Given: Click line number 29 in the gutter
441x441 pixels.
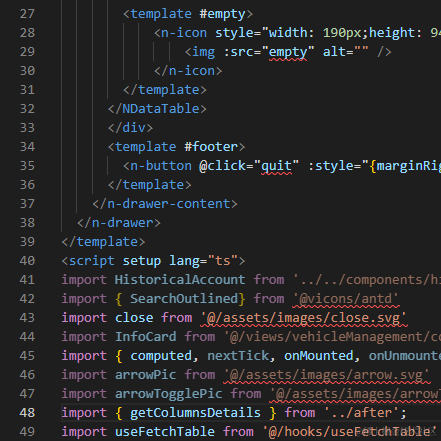Looking at the screenshot, I should coord(27,52).
